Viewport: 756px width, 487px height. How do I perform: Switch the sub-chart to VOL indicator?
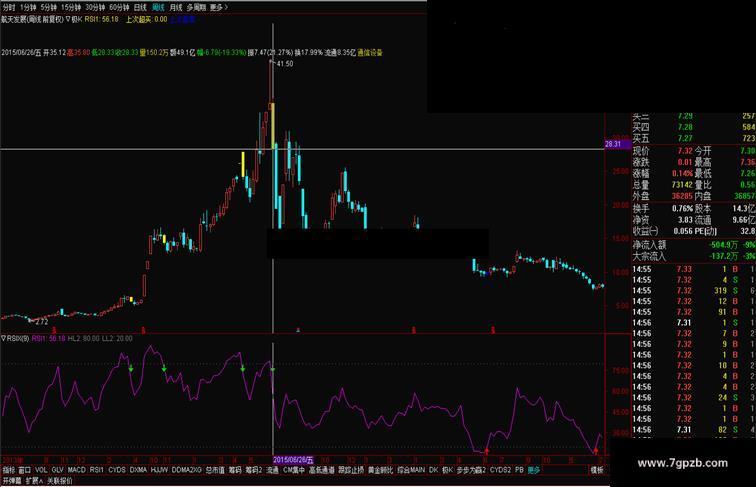tap(41, 470)
